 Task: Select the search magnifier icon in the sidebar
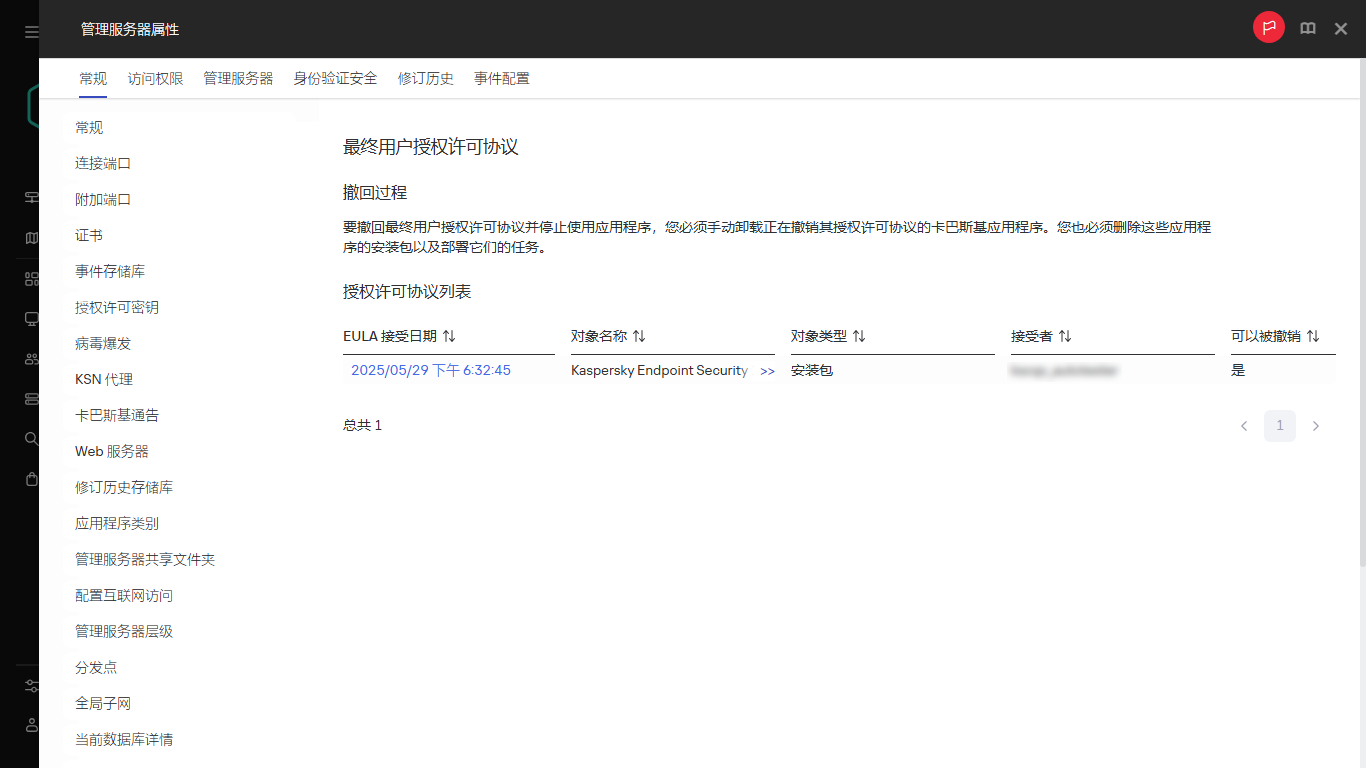coord(30,438)
